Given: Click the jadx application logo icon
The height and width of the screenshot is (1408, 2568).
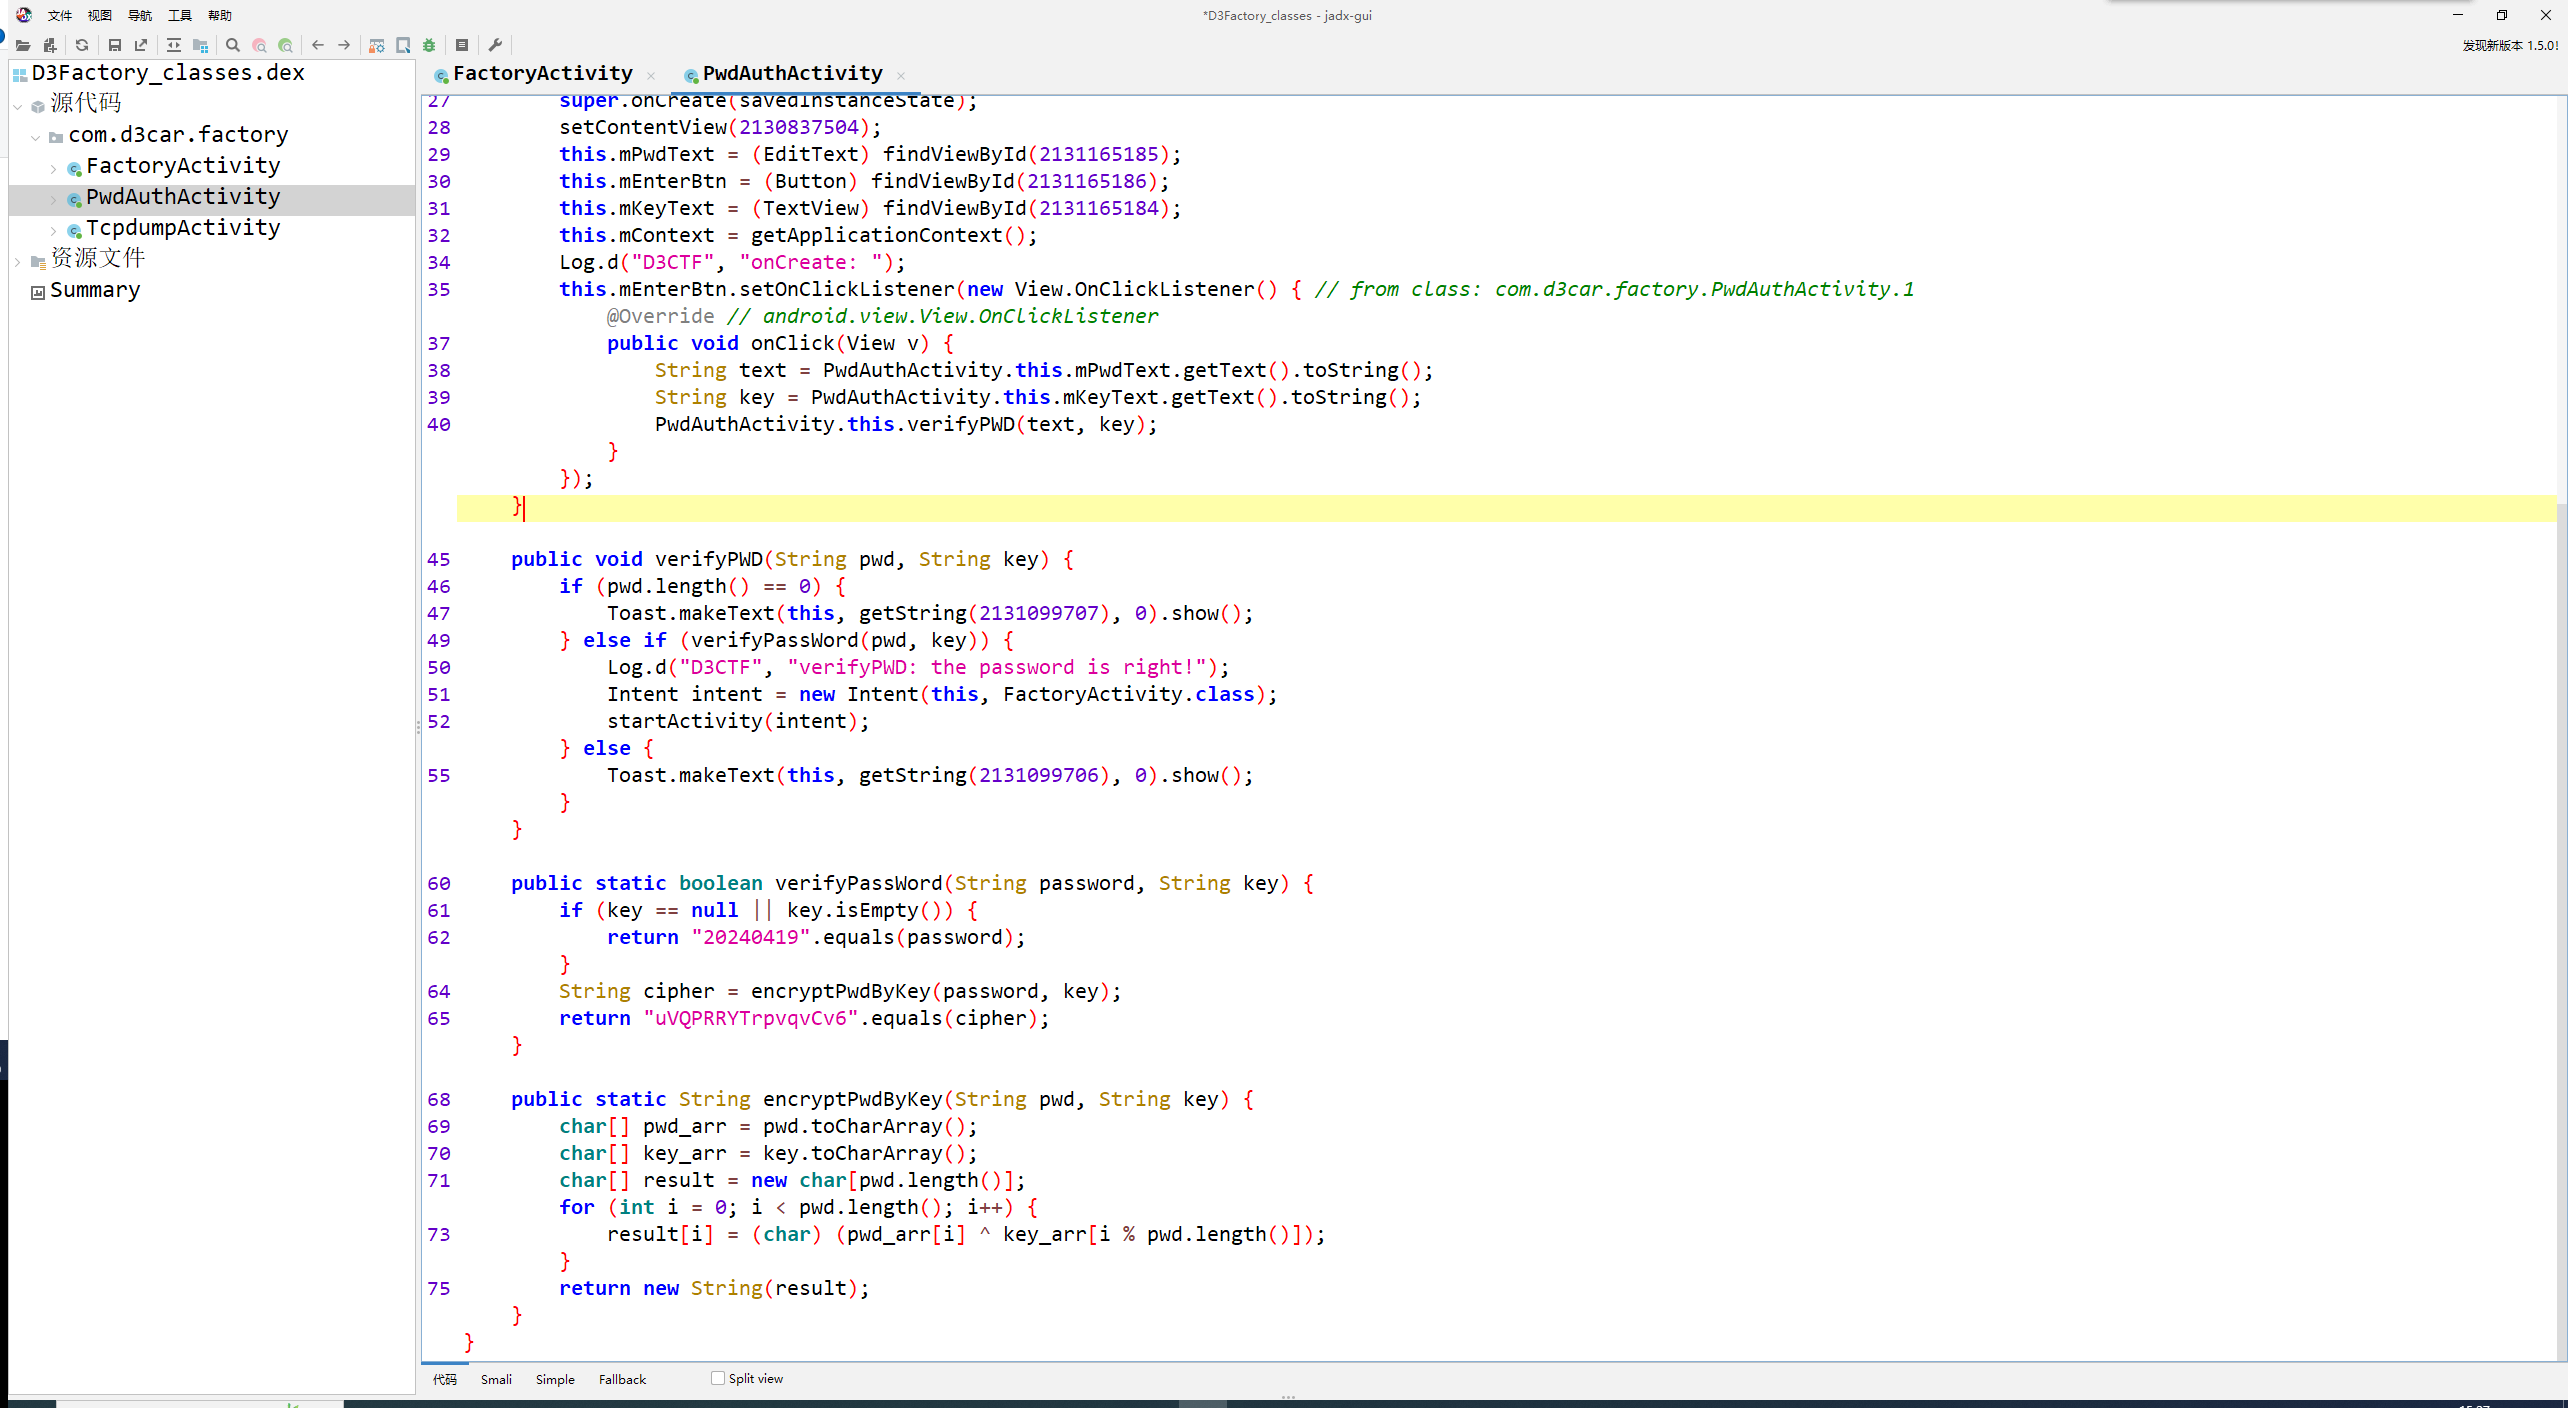Looking at the screenshot, I should click(24, 15).
